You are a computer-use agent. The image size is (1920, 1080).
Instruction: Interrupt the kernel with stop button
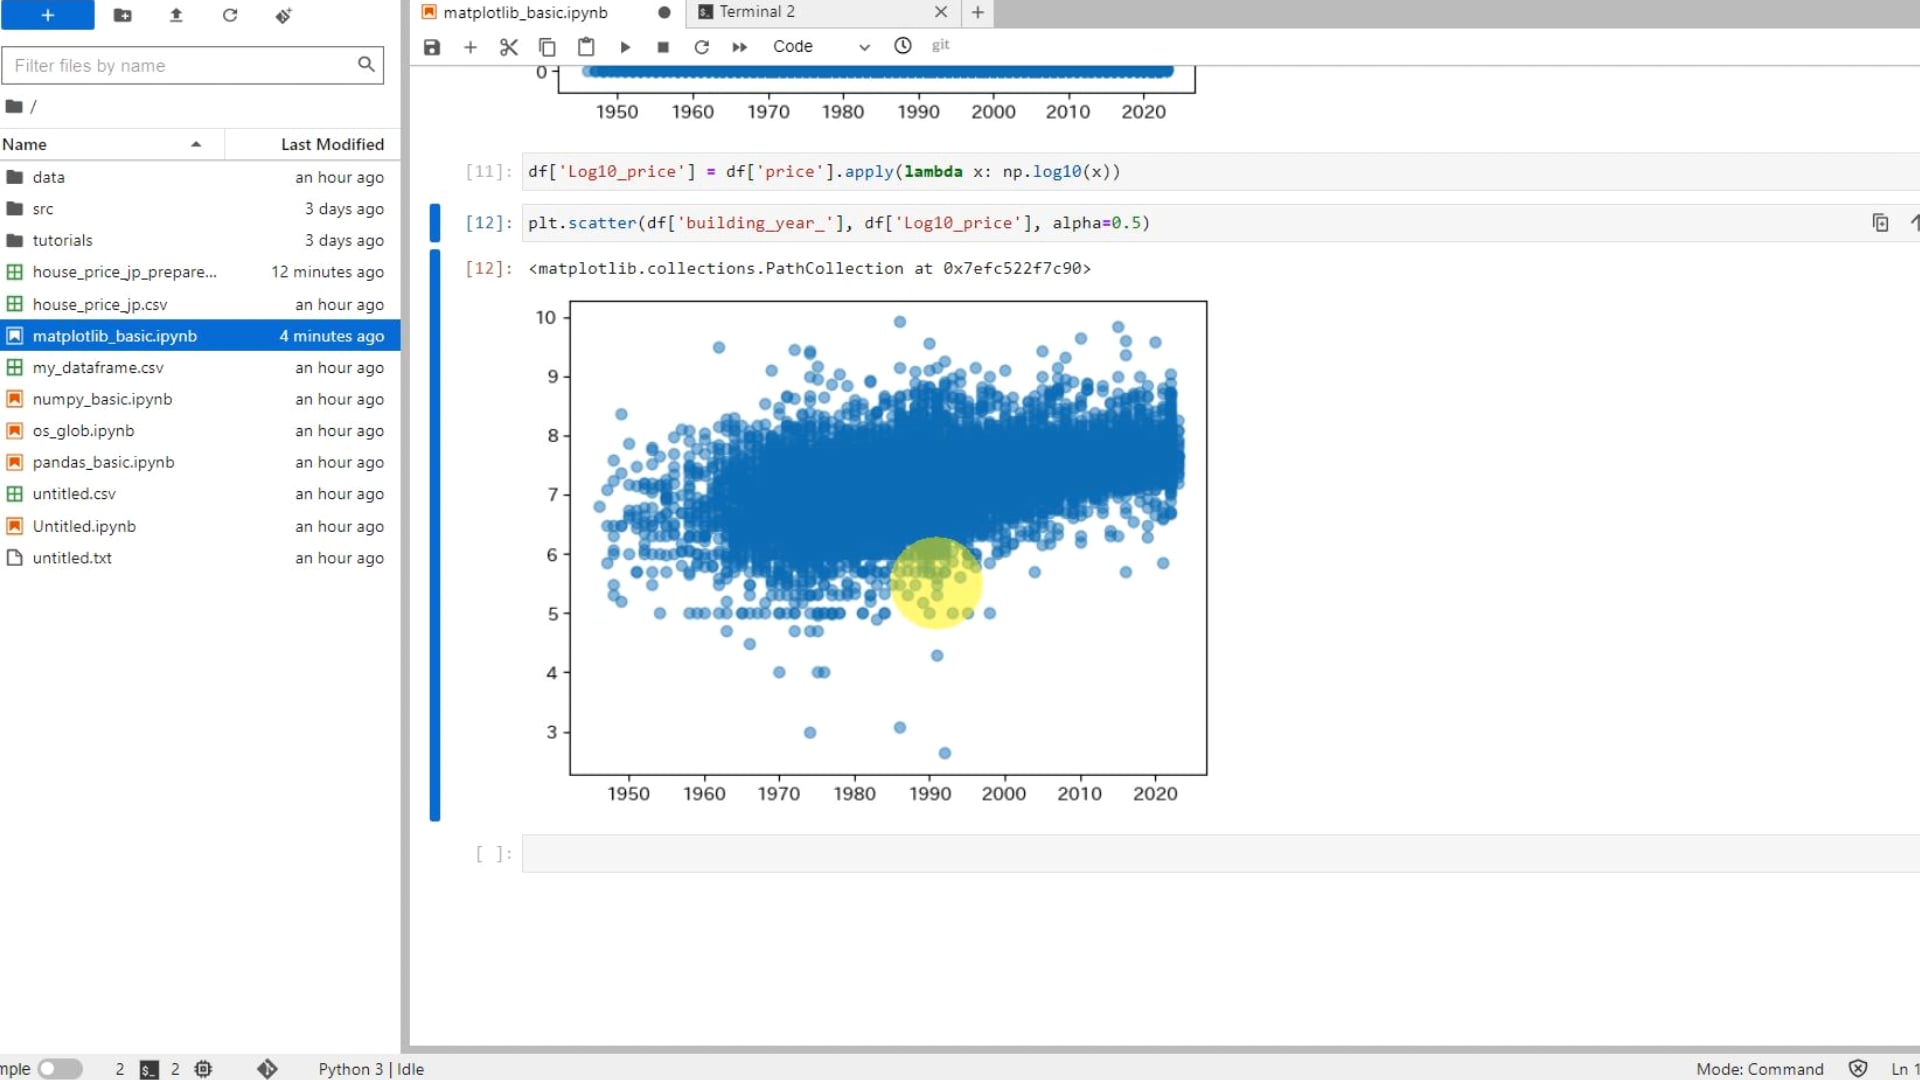point(663,47)
